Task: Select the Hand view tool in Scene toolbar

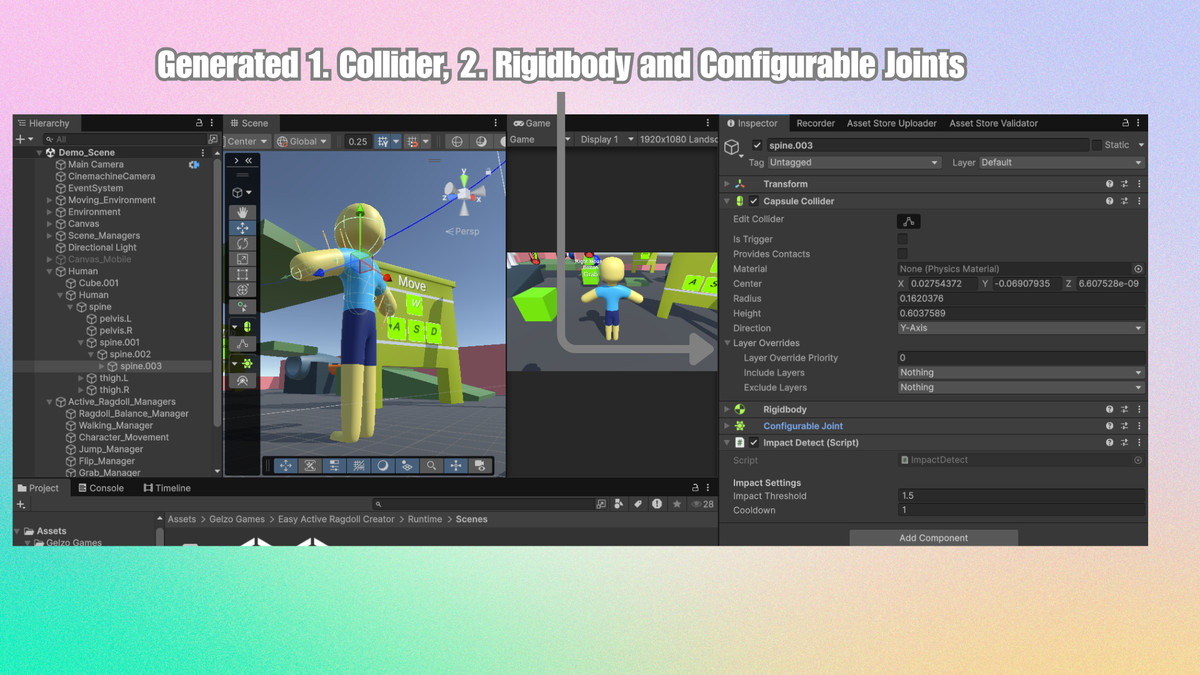Action: 243,212
